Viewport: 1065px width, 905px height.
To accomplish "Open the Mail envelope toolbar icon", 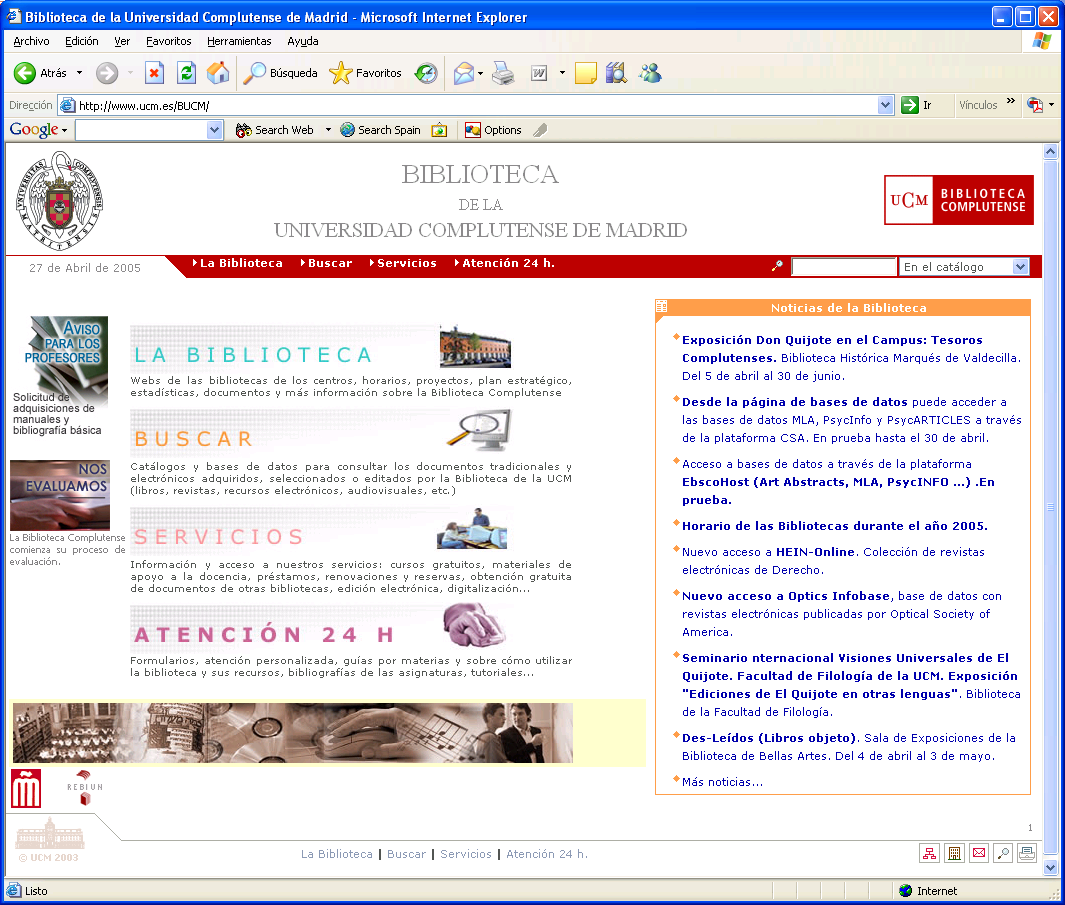I will 464,73.
